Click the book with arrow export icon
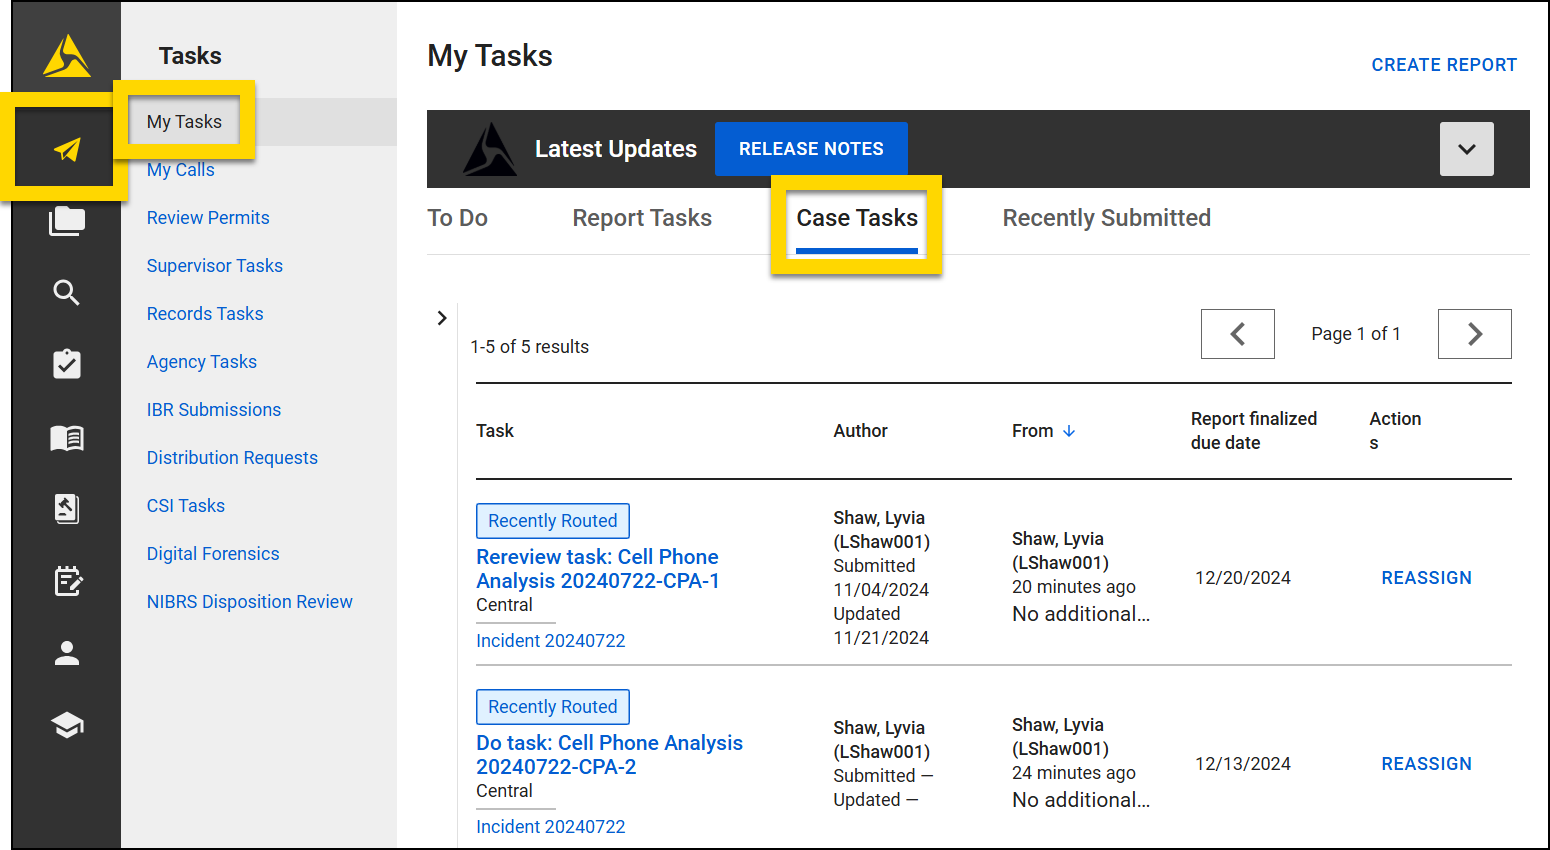 65,508
